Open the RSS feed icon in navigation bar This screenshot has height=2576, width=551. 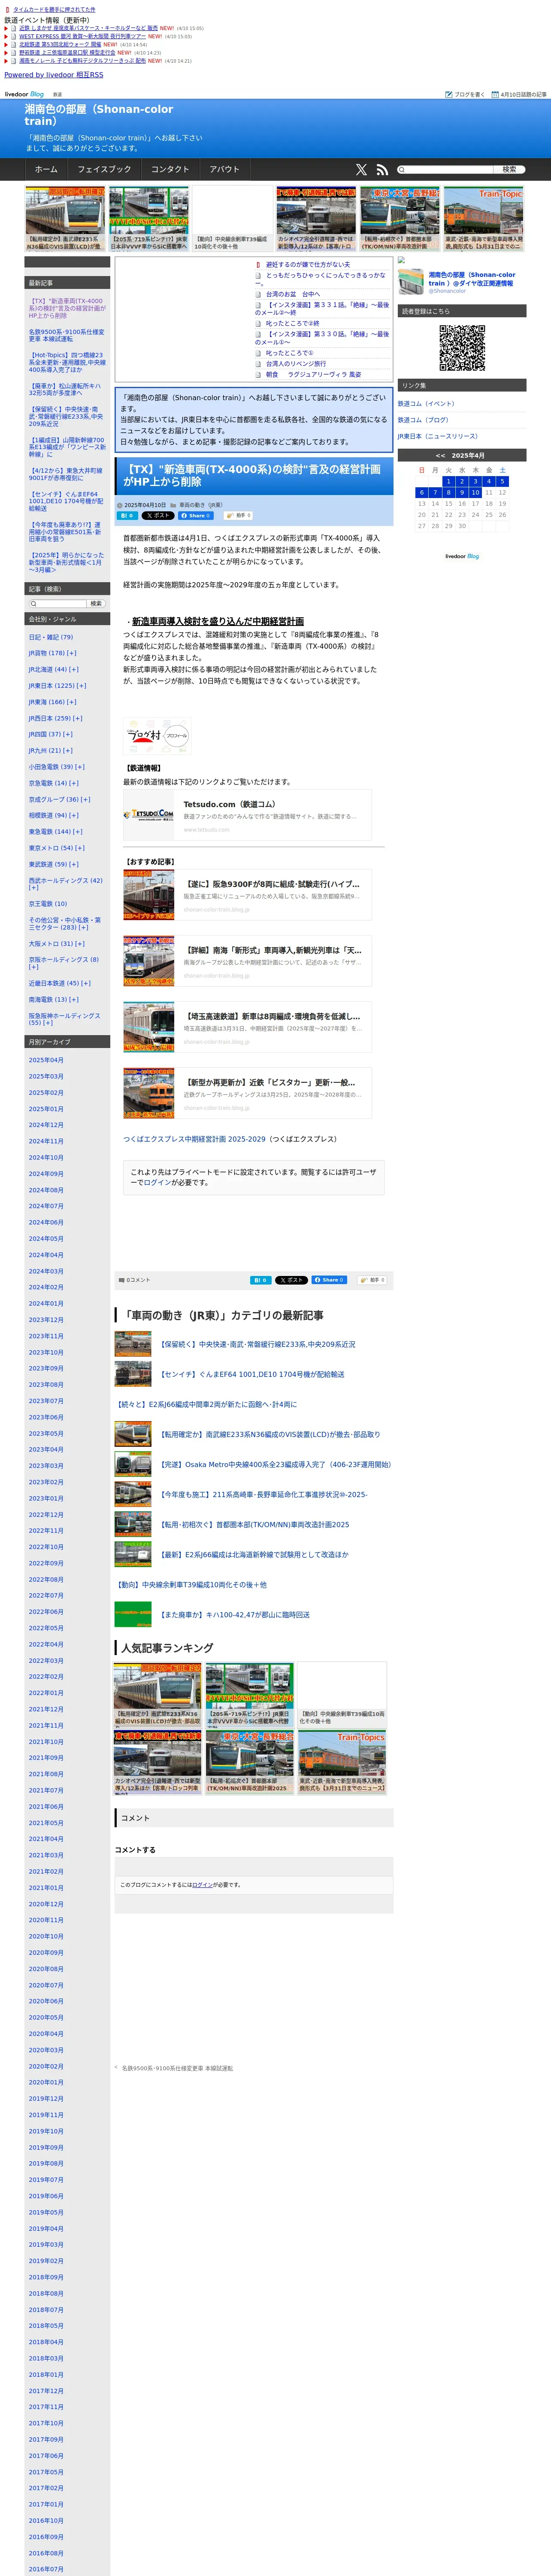381,170
